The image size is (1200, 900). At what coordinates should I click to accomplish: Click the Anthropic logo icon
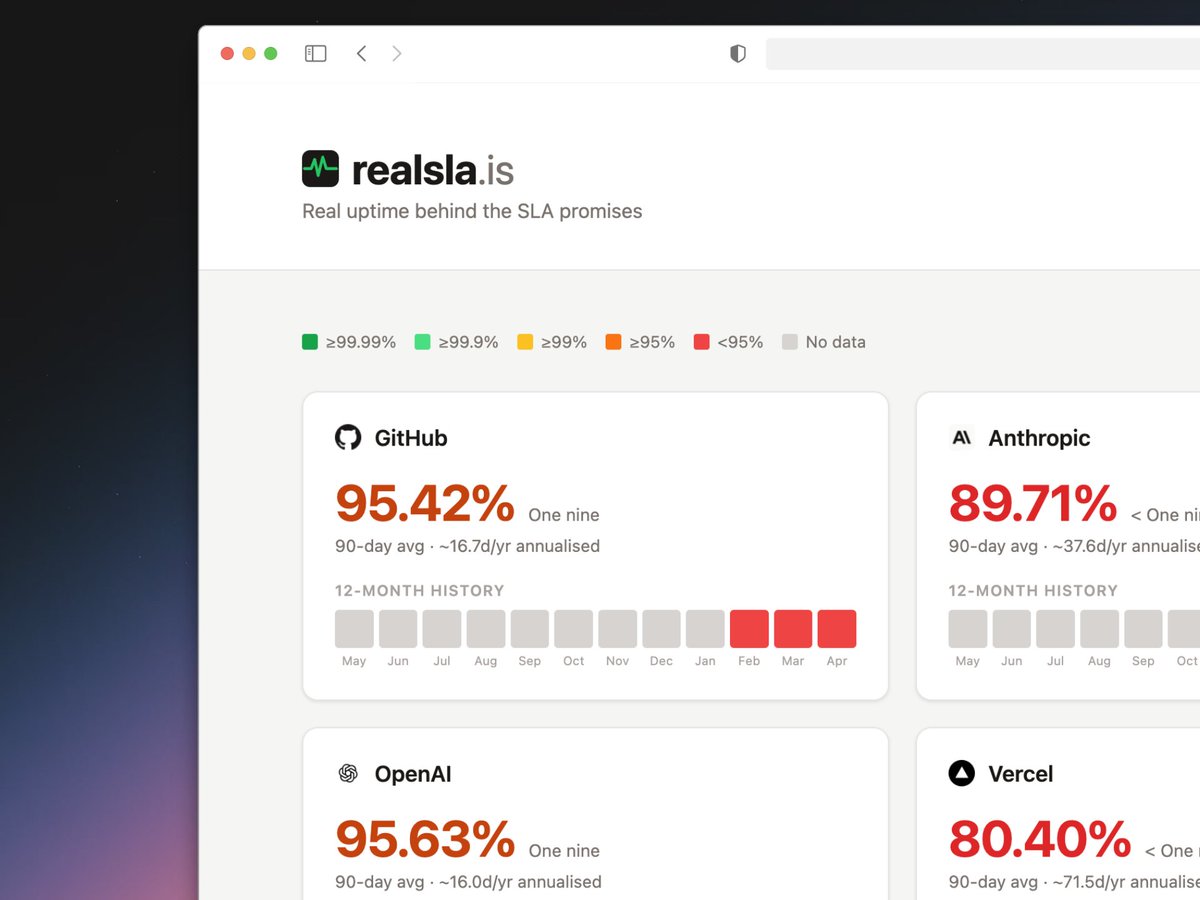(961, 437)
